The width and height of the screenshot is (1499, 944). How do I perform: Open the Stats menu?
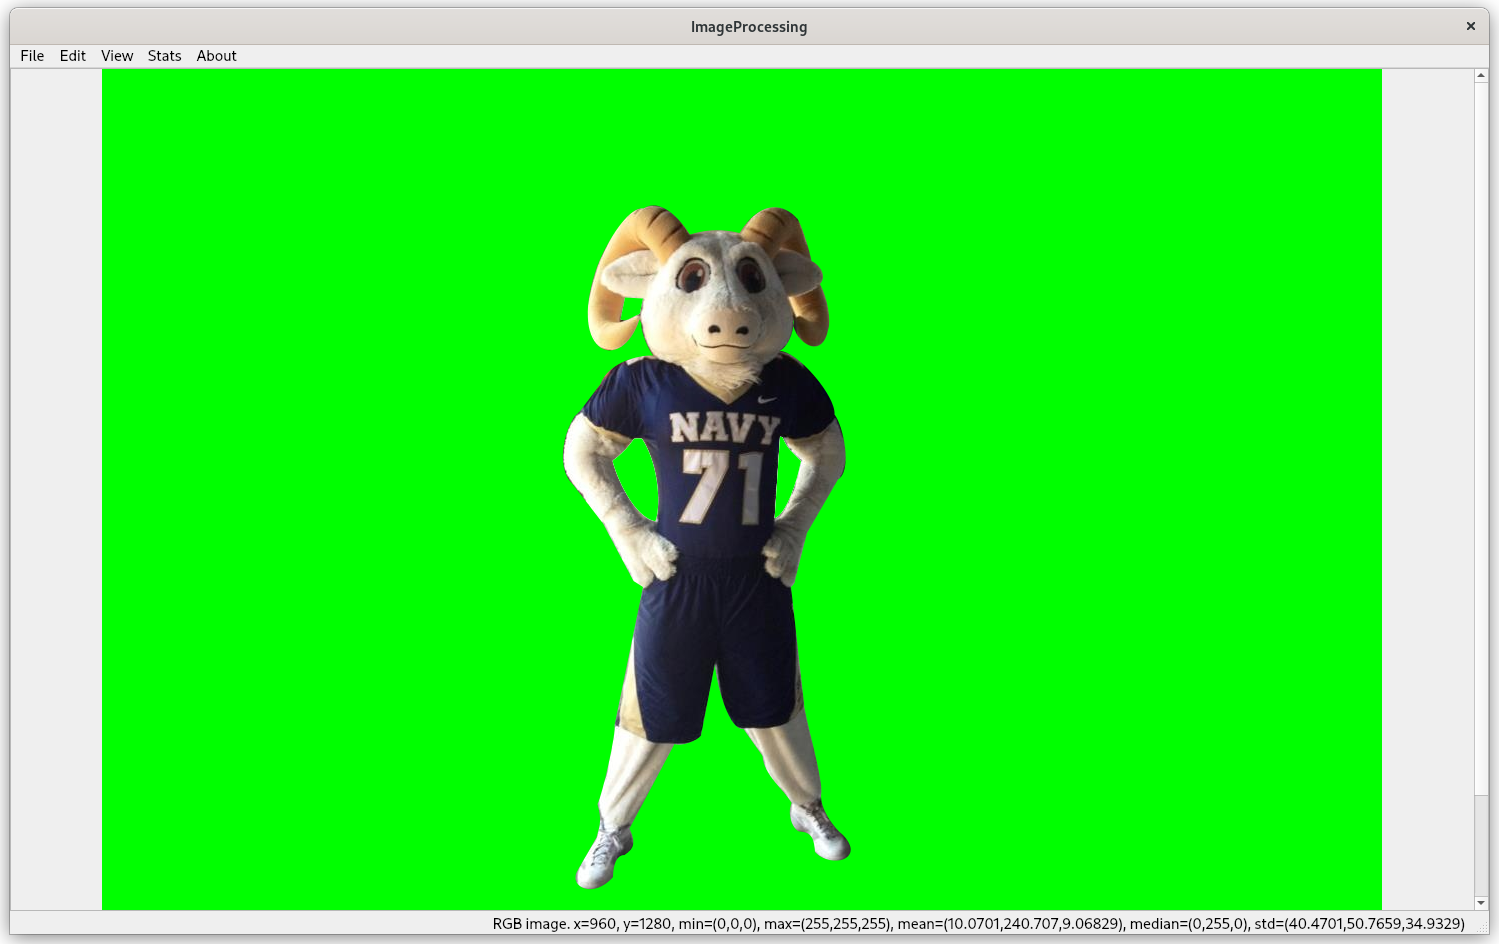164,56
